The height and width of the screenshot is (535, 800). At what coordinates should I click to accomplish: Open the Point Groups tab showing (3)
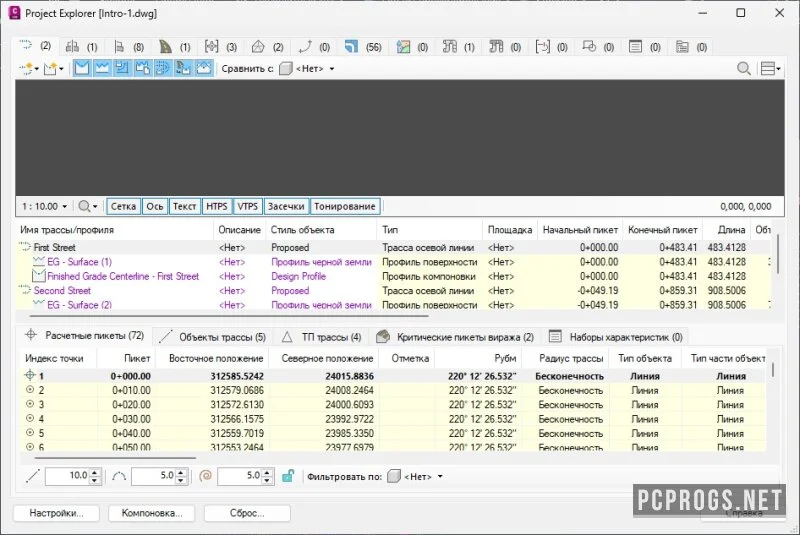pyautogui.click(x=221, y=47)
